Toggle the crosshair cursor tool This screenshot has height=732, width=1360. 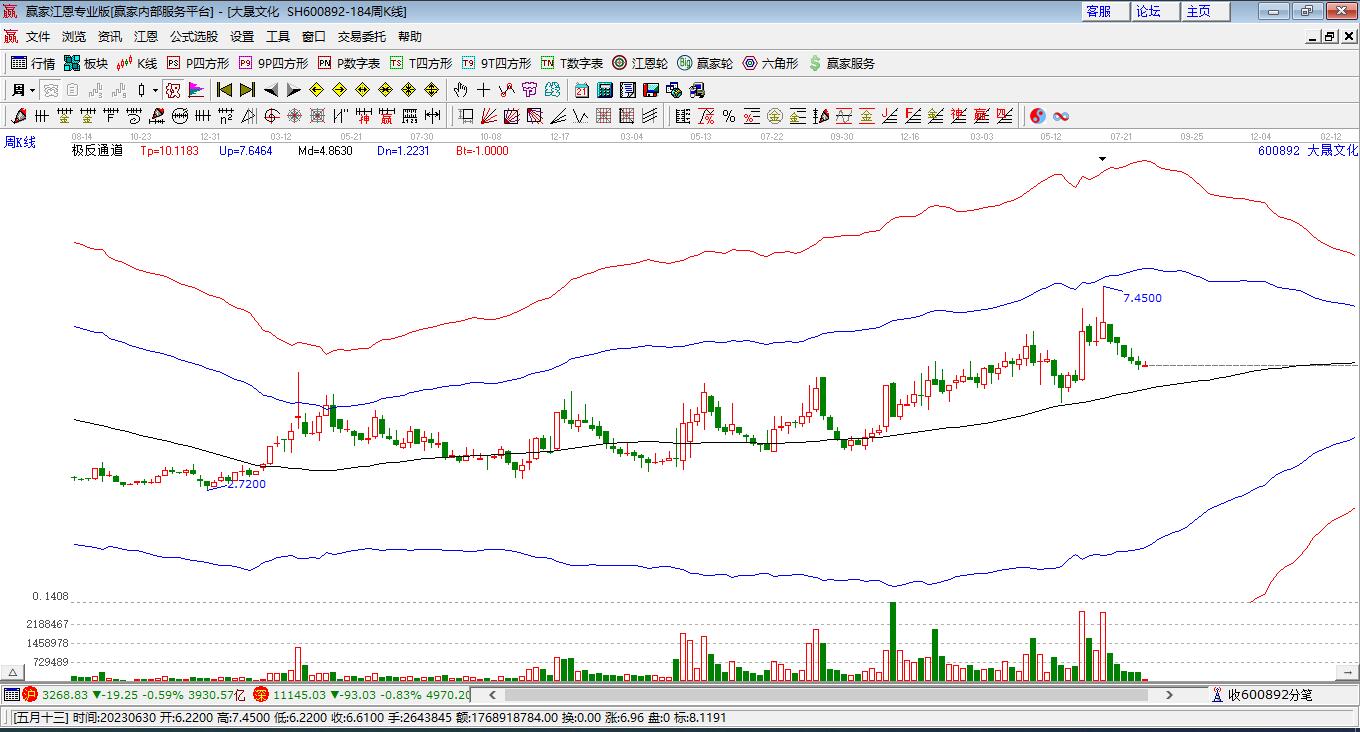tap(484, 90)
